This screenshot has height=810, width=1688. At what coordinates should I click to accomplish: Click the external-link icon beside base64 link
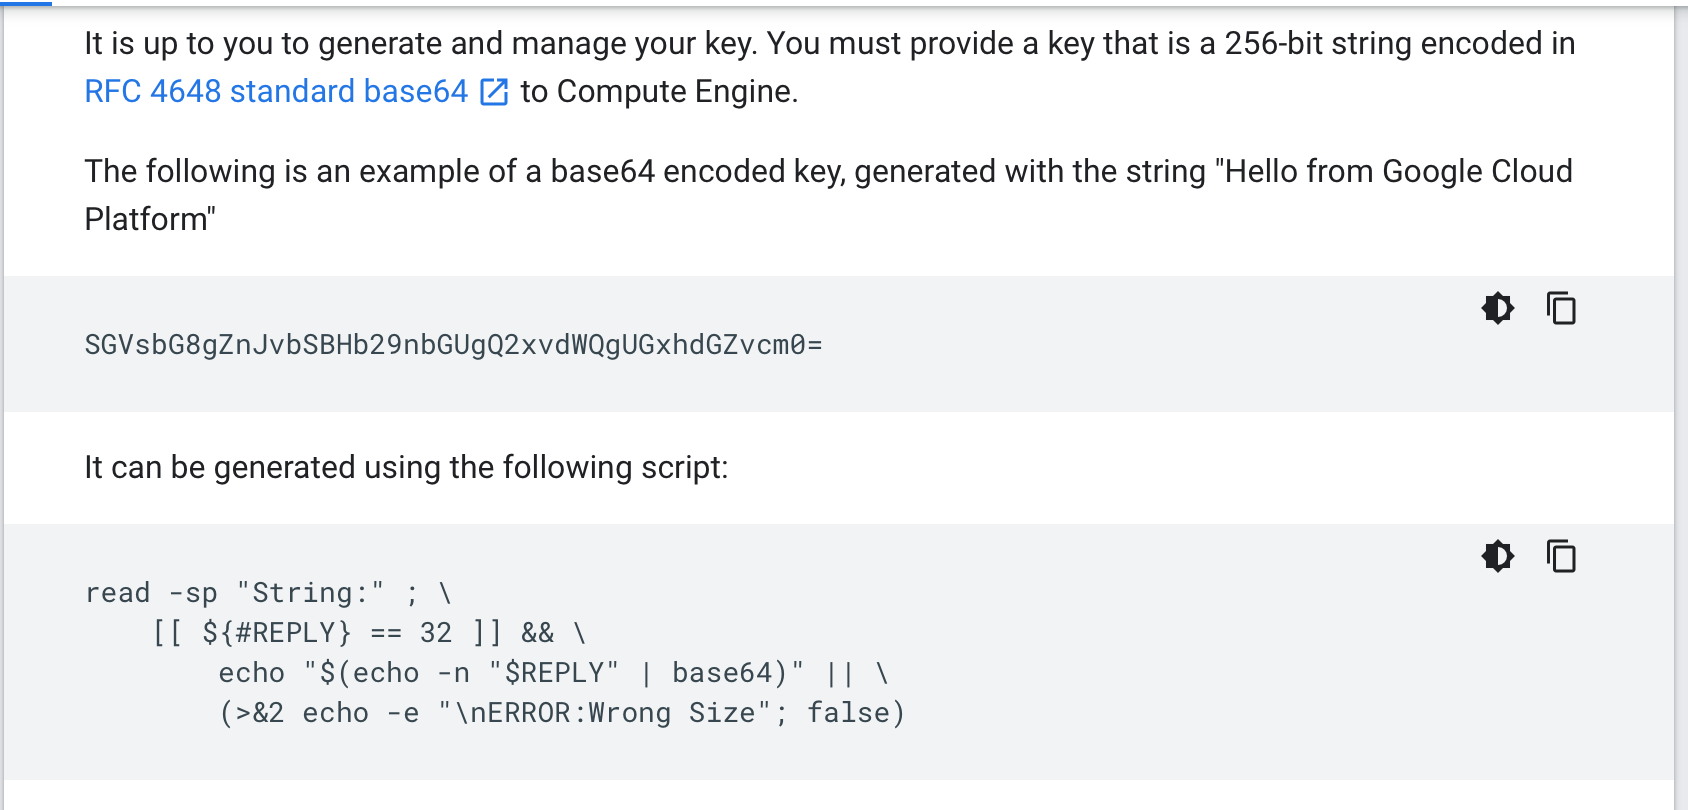[x=494, y=92]
